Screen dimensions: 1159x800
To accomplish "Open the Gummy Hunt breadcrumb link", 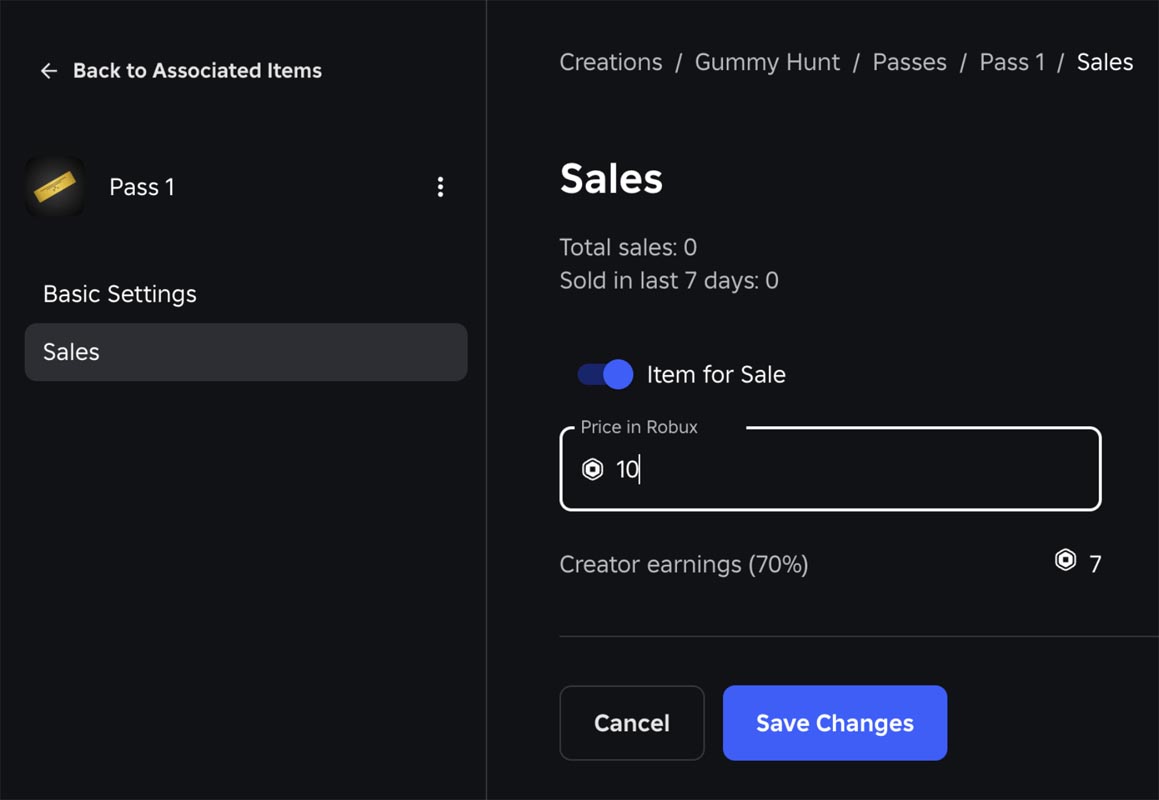I will [767, 62].
